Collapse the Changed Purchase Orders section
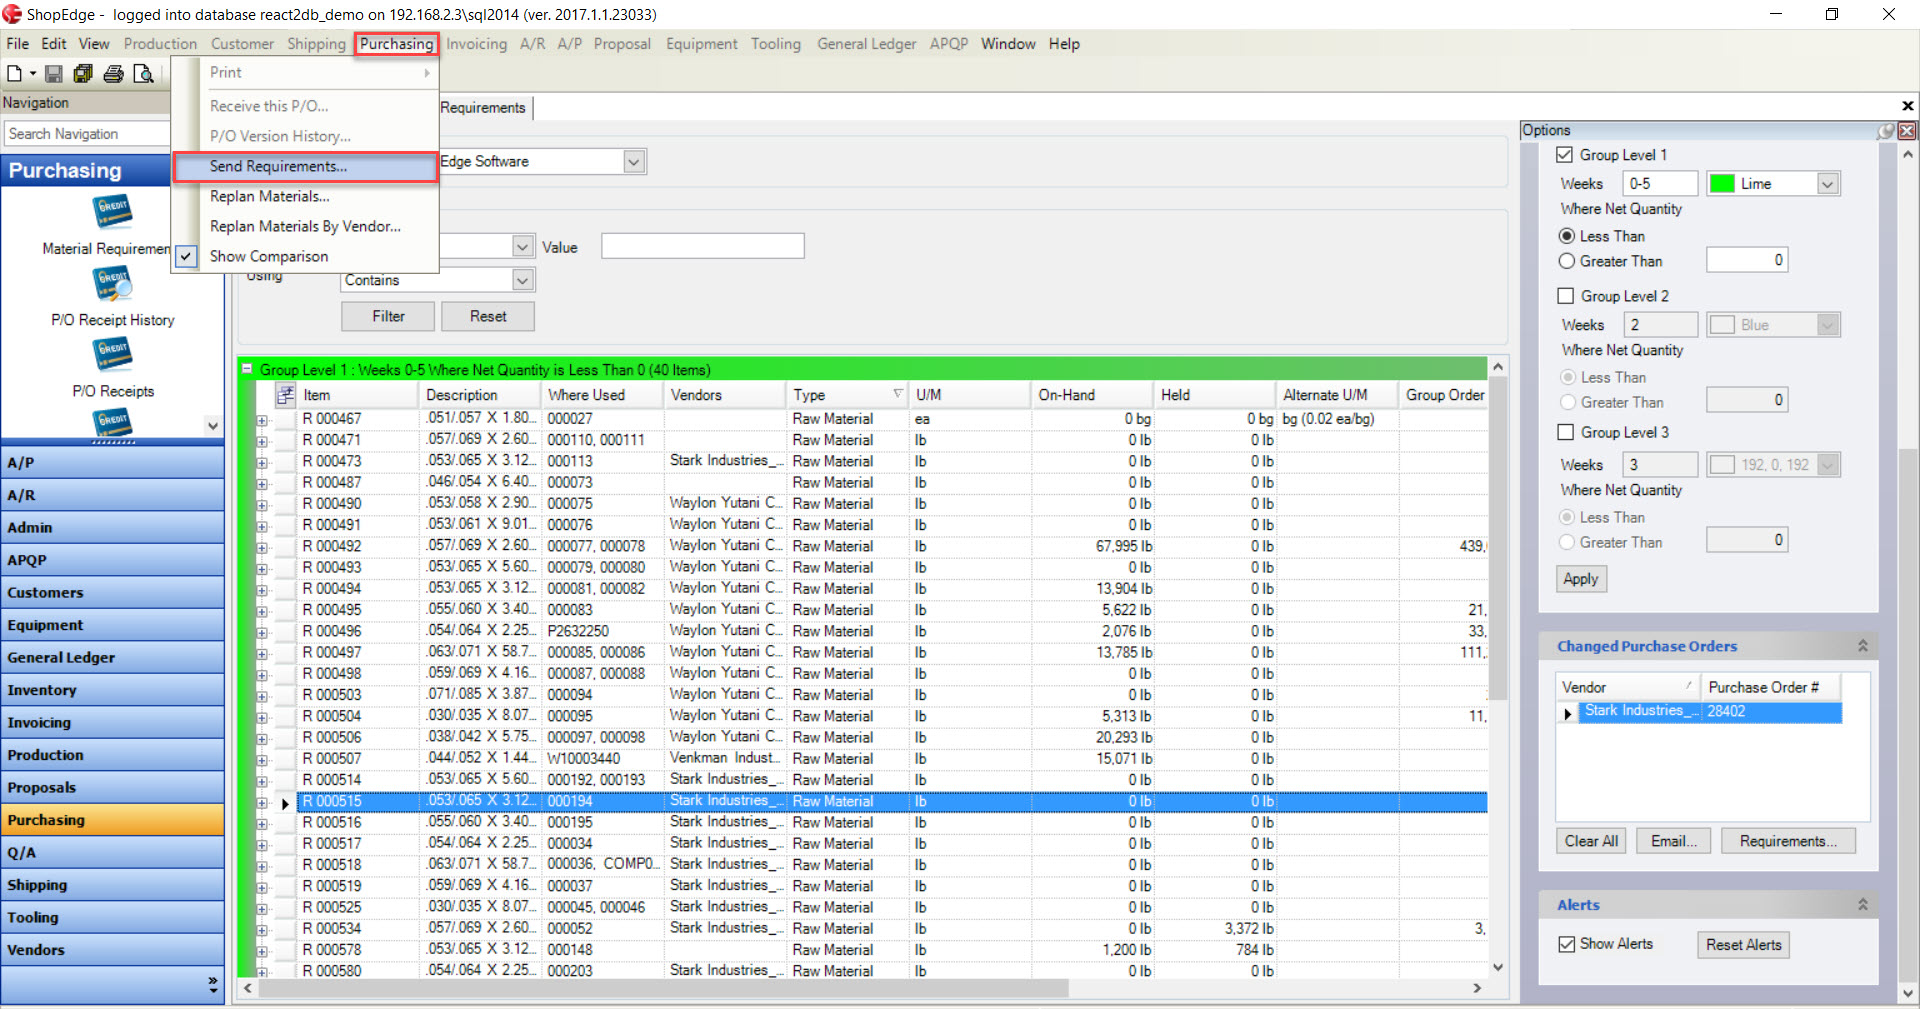The width and height of the screenshot is (1920, 1009). [1862, 646]
